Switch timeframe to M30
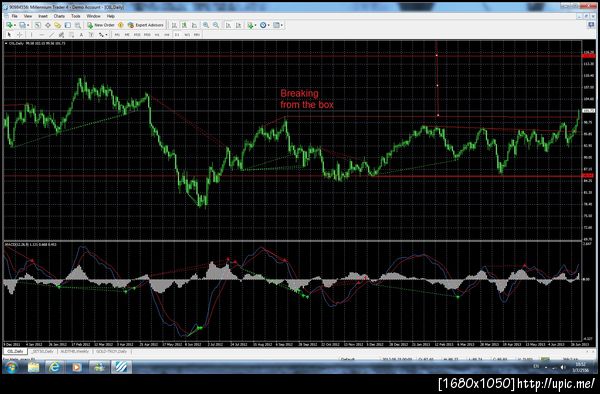 click(x=147, y=35)
